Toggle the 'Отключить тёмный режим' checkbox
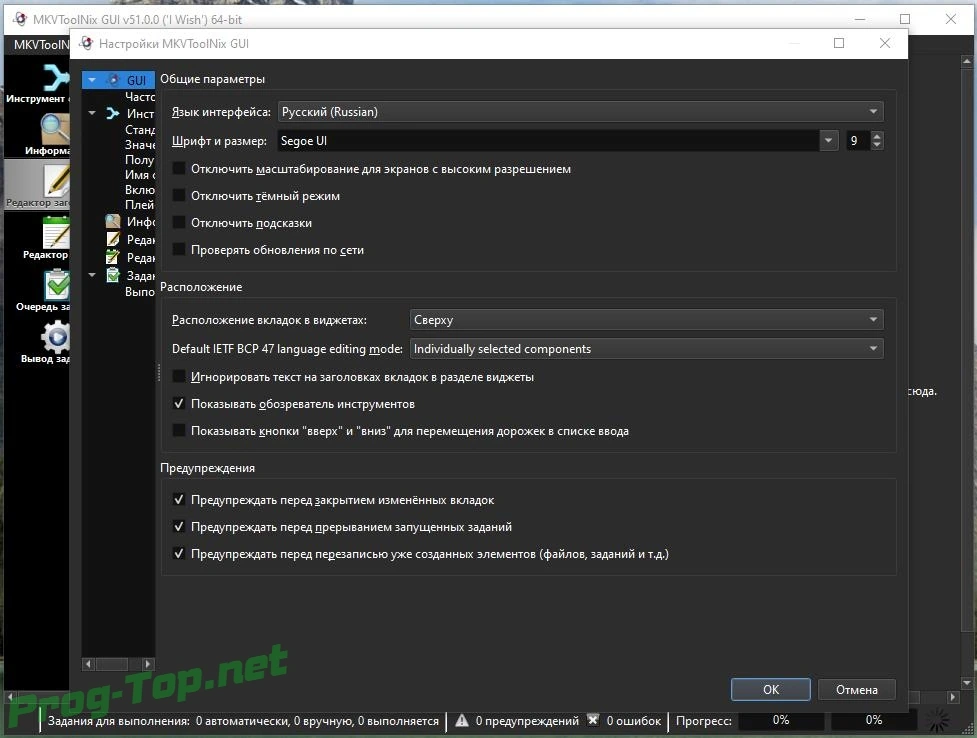Image resolution: width=977 pixels, height=738 pixels. coord(179,195)
